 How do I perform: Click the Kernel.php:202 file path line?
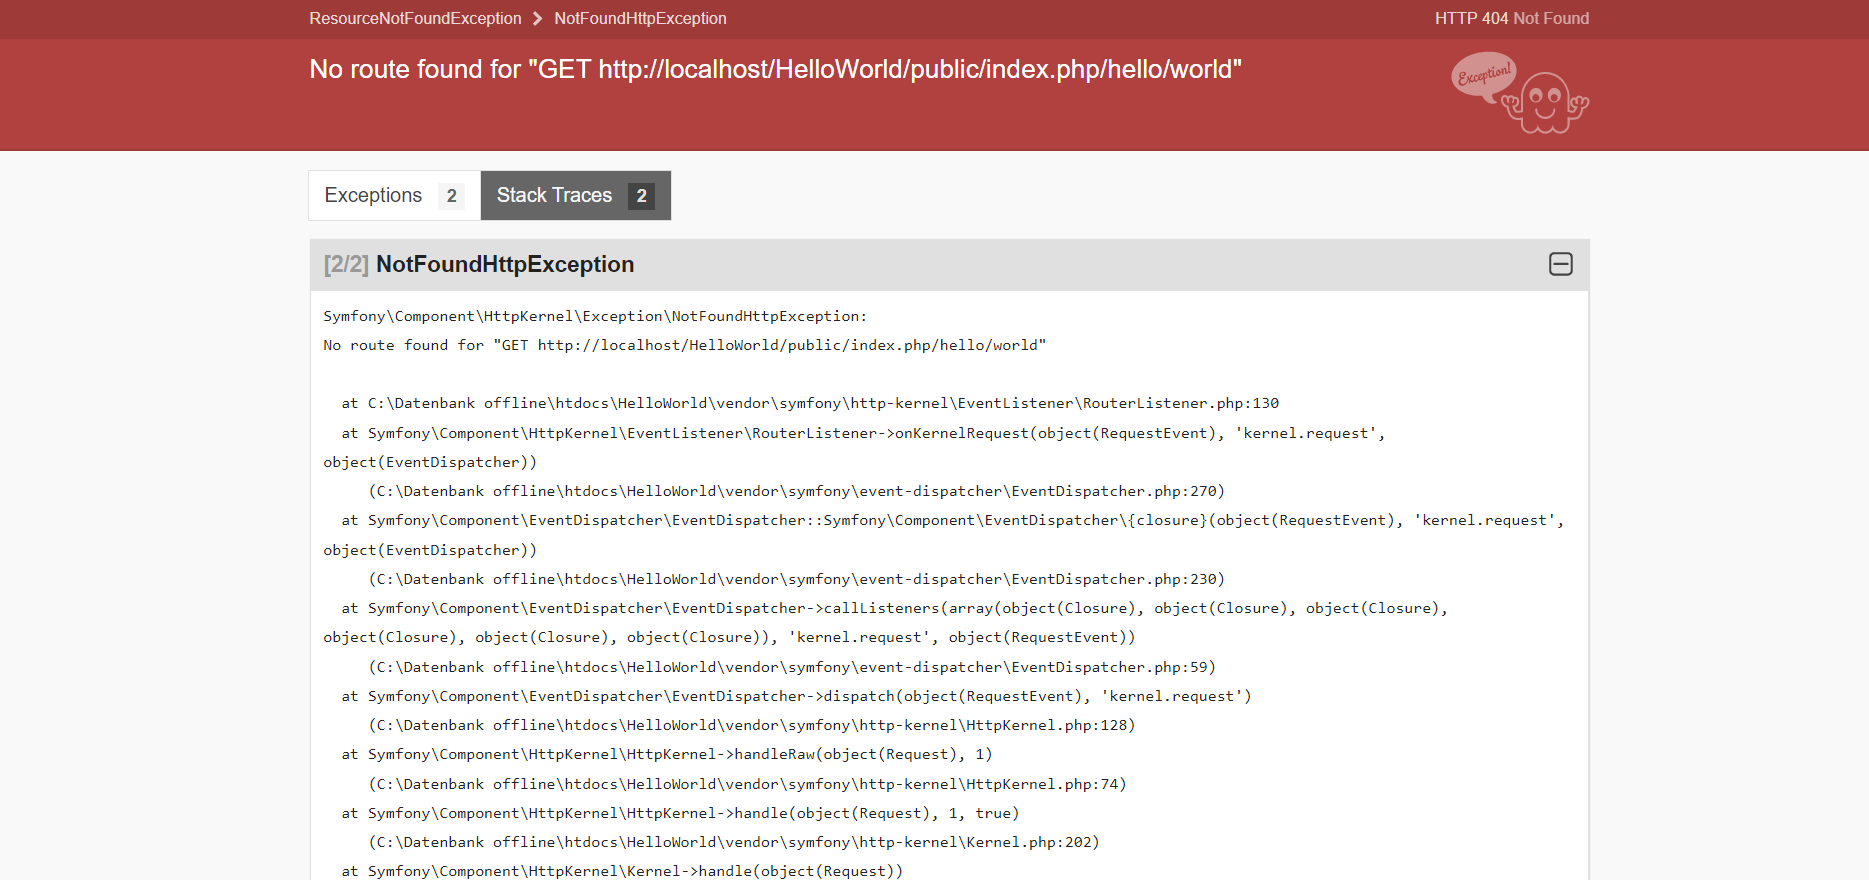pyautogui.click(x=734, y=842)
